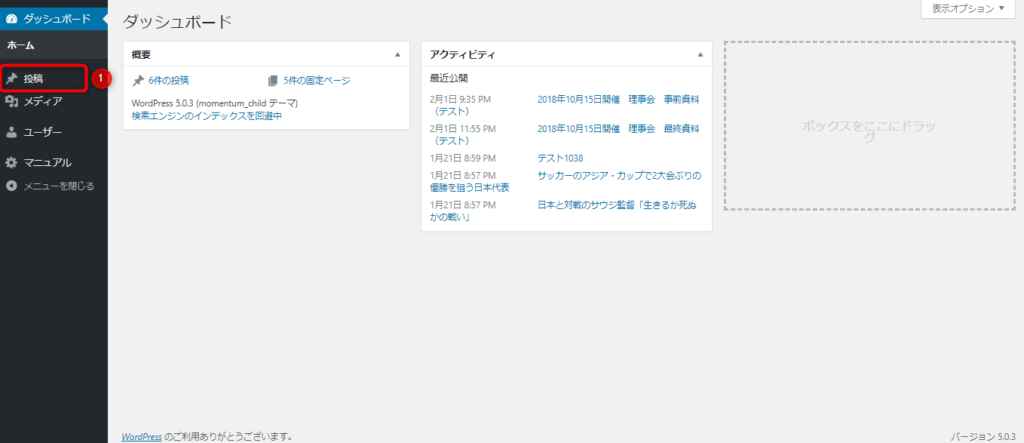The height and width of the screenshot is (443, 1024).
Task: Click the pin icon next to 6件の投稿
Action: [138, 81]
